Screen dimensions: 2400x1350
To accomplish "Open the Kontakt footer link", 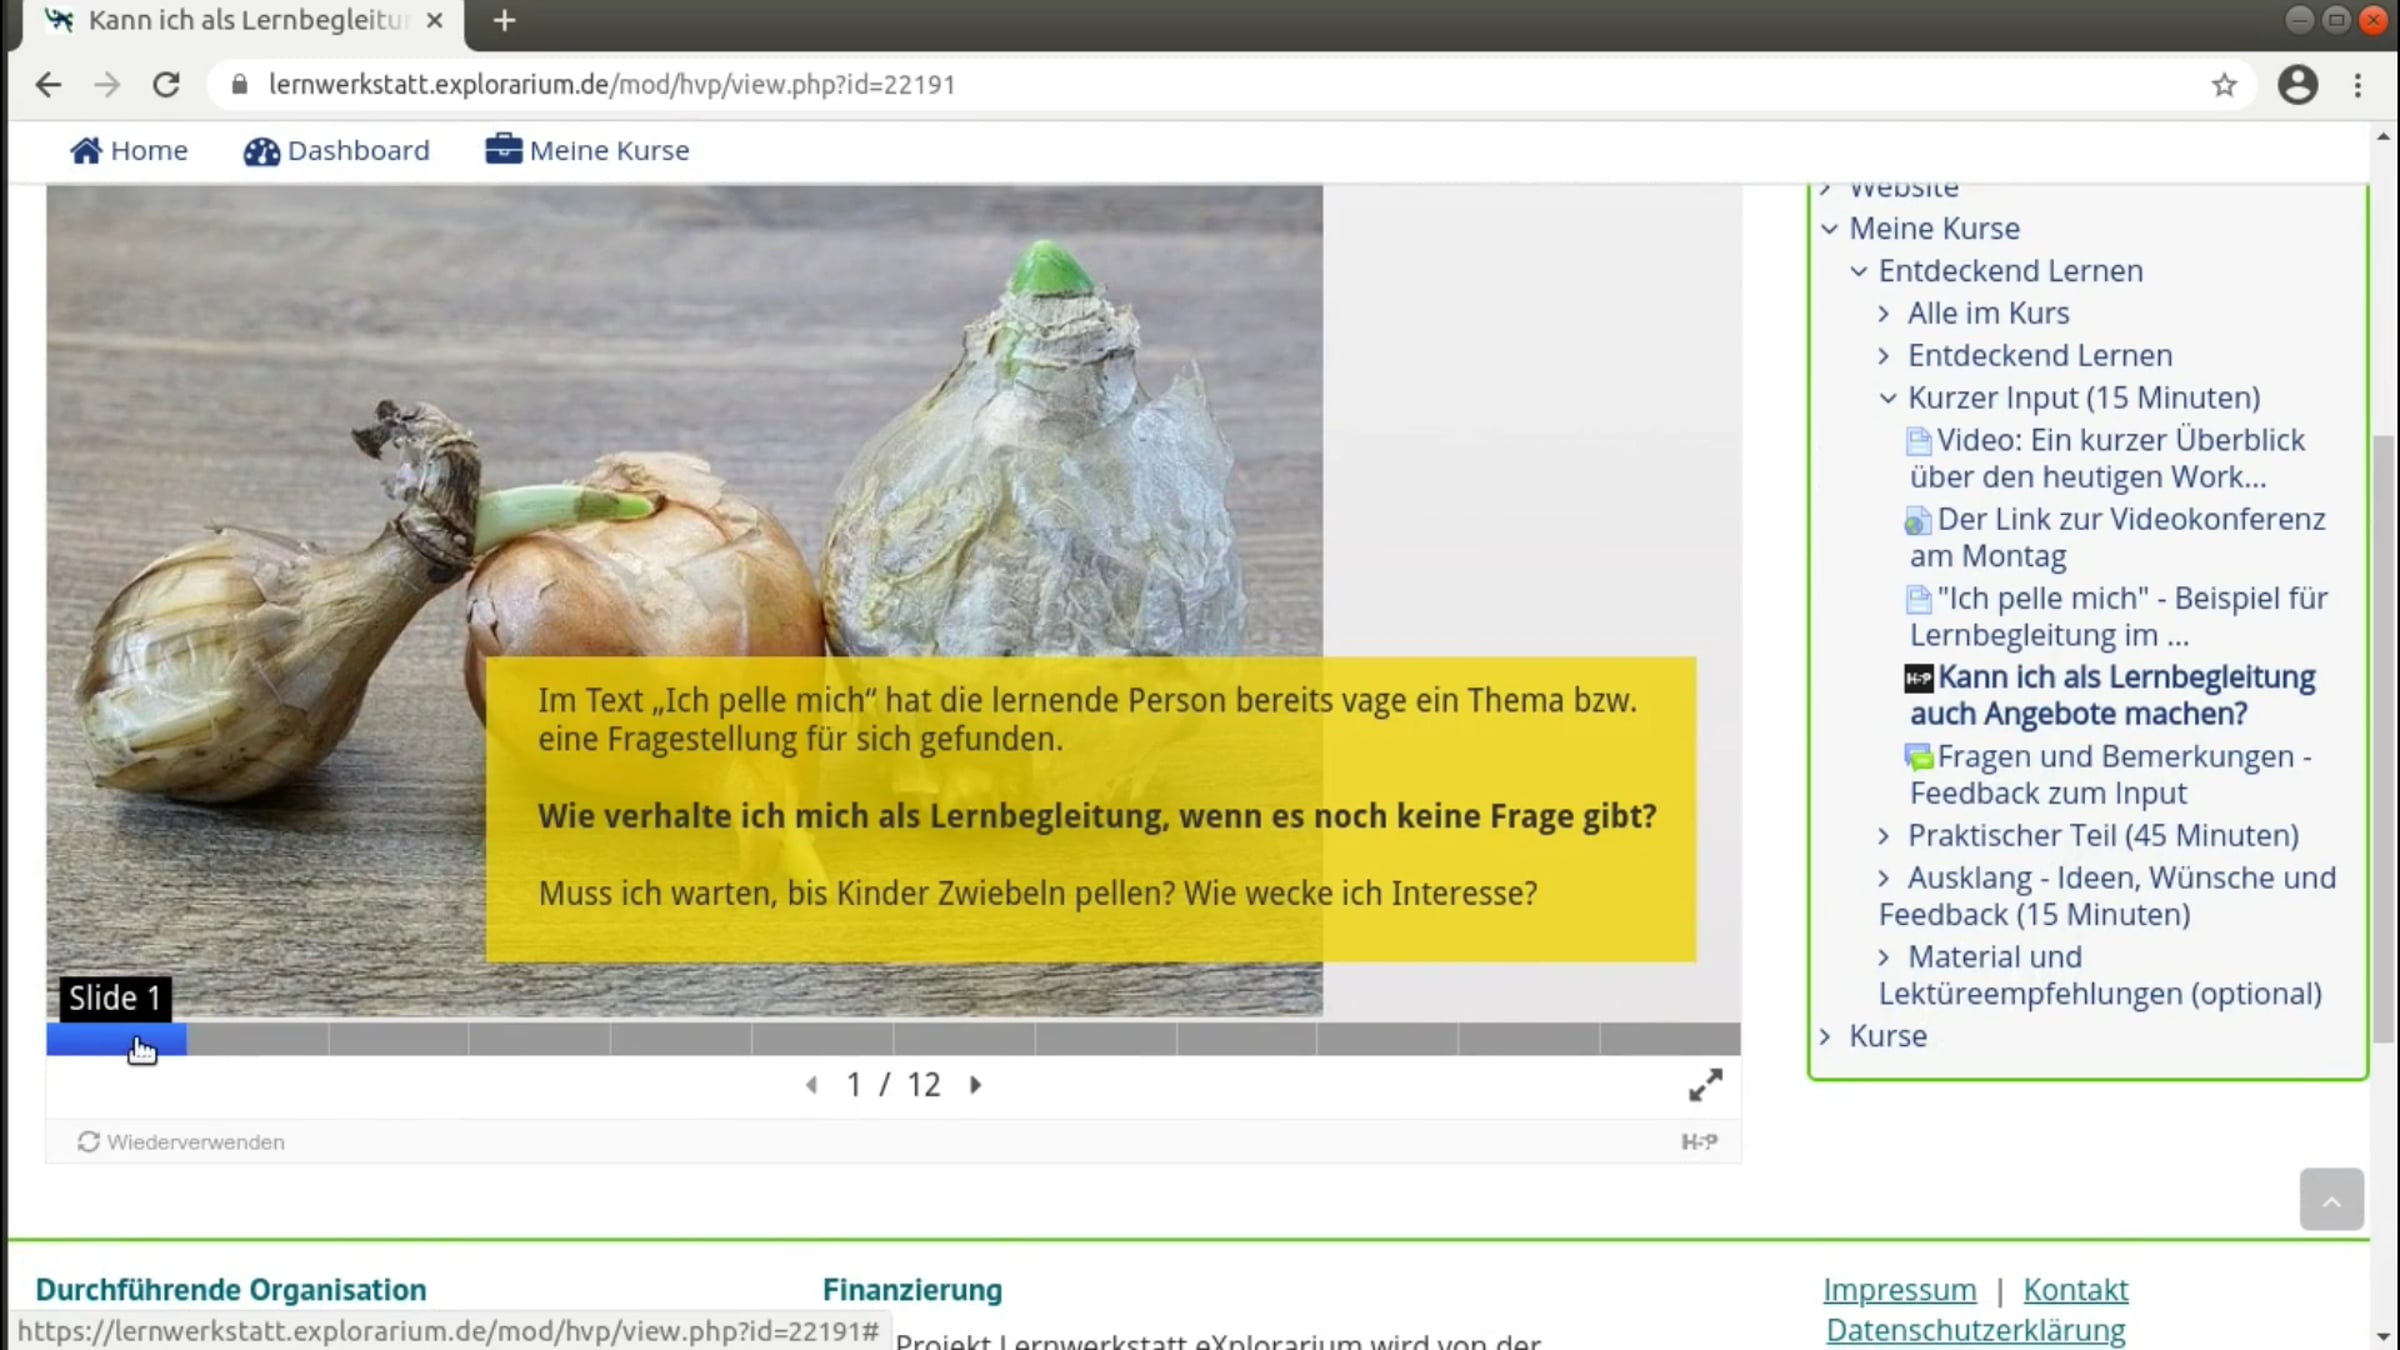I will 2075,1290.
